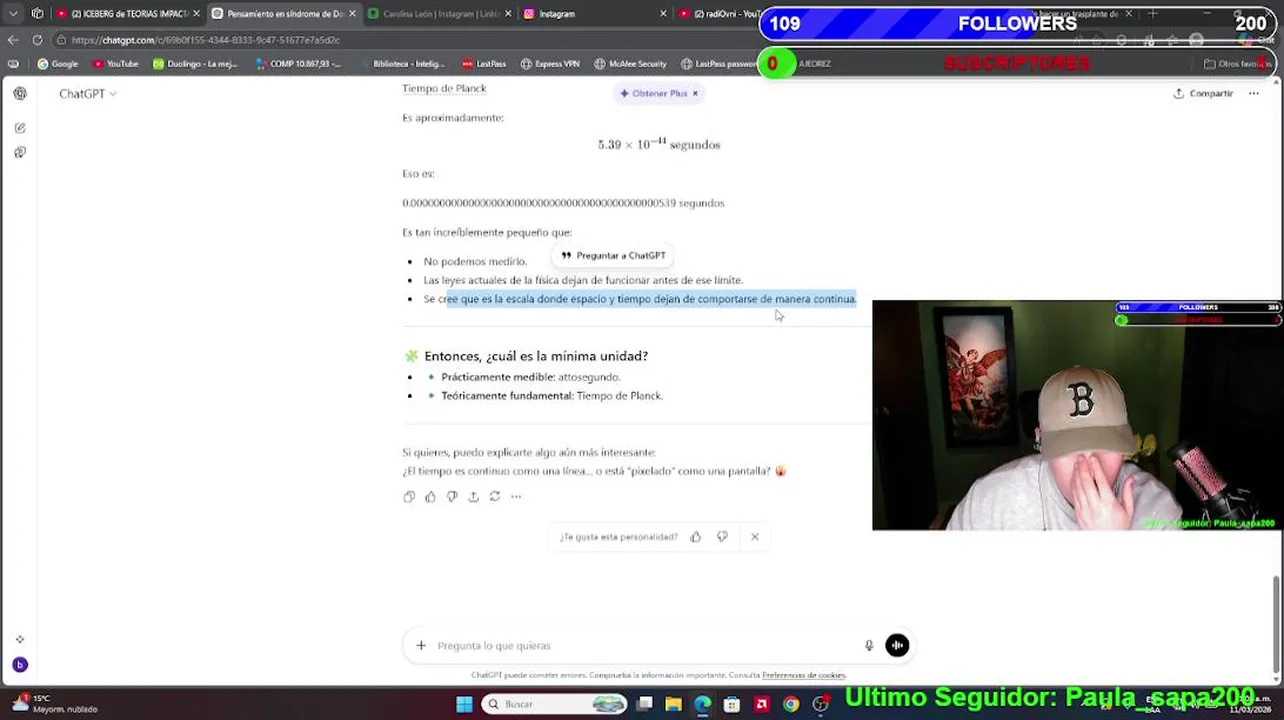Start dictation with the microphone icon
Screen dimensions: 1284x720
[x=869, y=646]
